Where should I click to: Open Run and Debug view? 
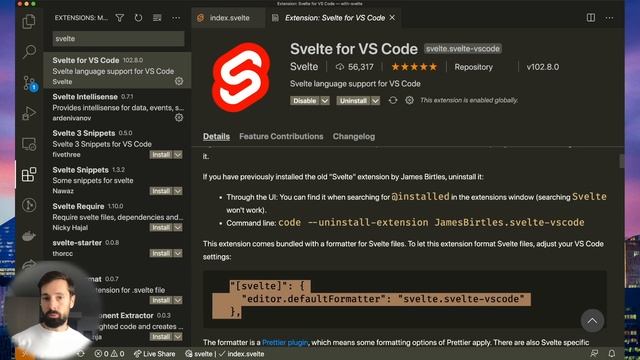tap(29, 113)
